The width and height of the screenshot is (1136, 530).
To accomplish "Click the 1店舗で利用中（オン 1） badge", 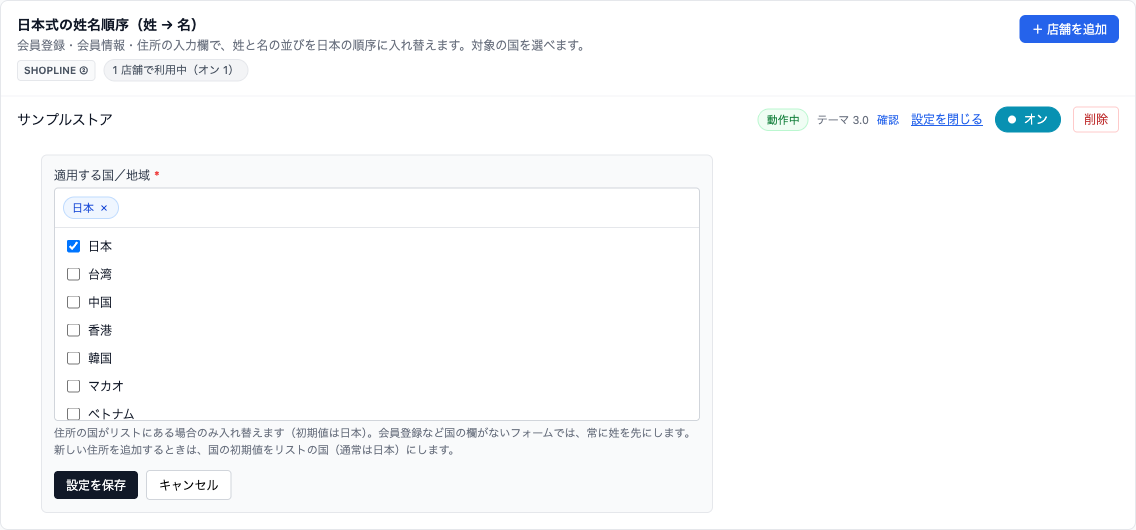I will tap(176, 70).
